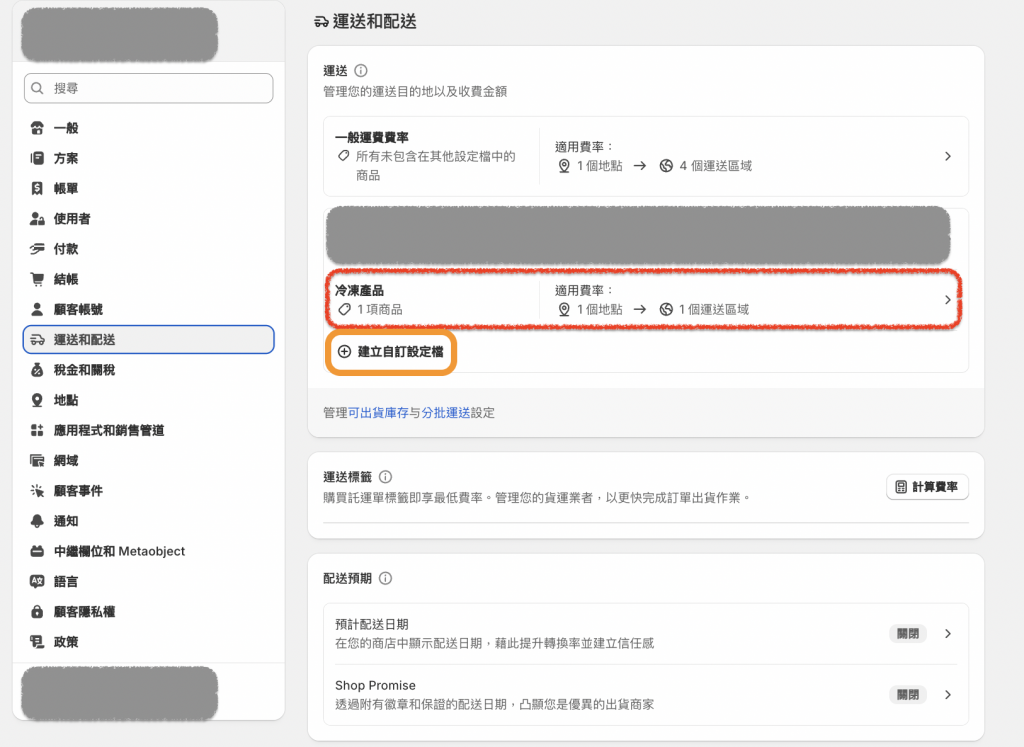Toggle the Shop Promise 關閉 status badge
The height and width of the screenshot is (747, 1024).
click(x=908, y=694)
